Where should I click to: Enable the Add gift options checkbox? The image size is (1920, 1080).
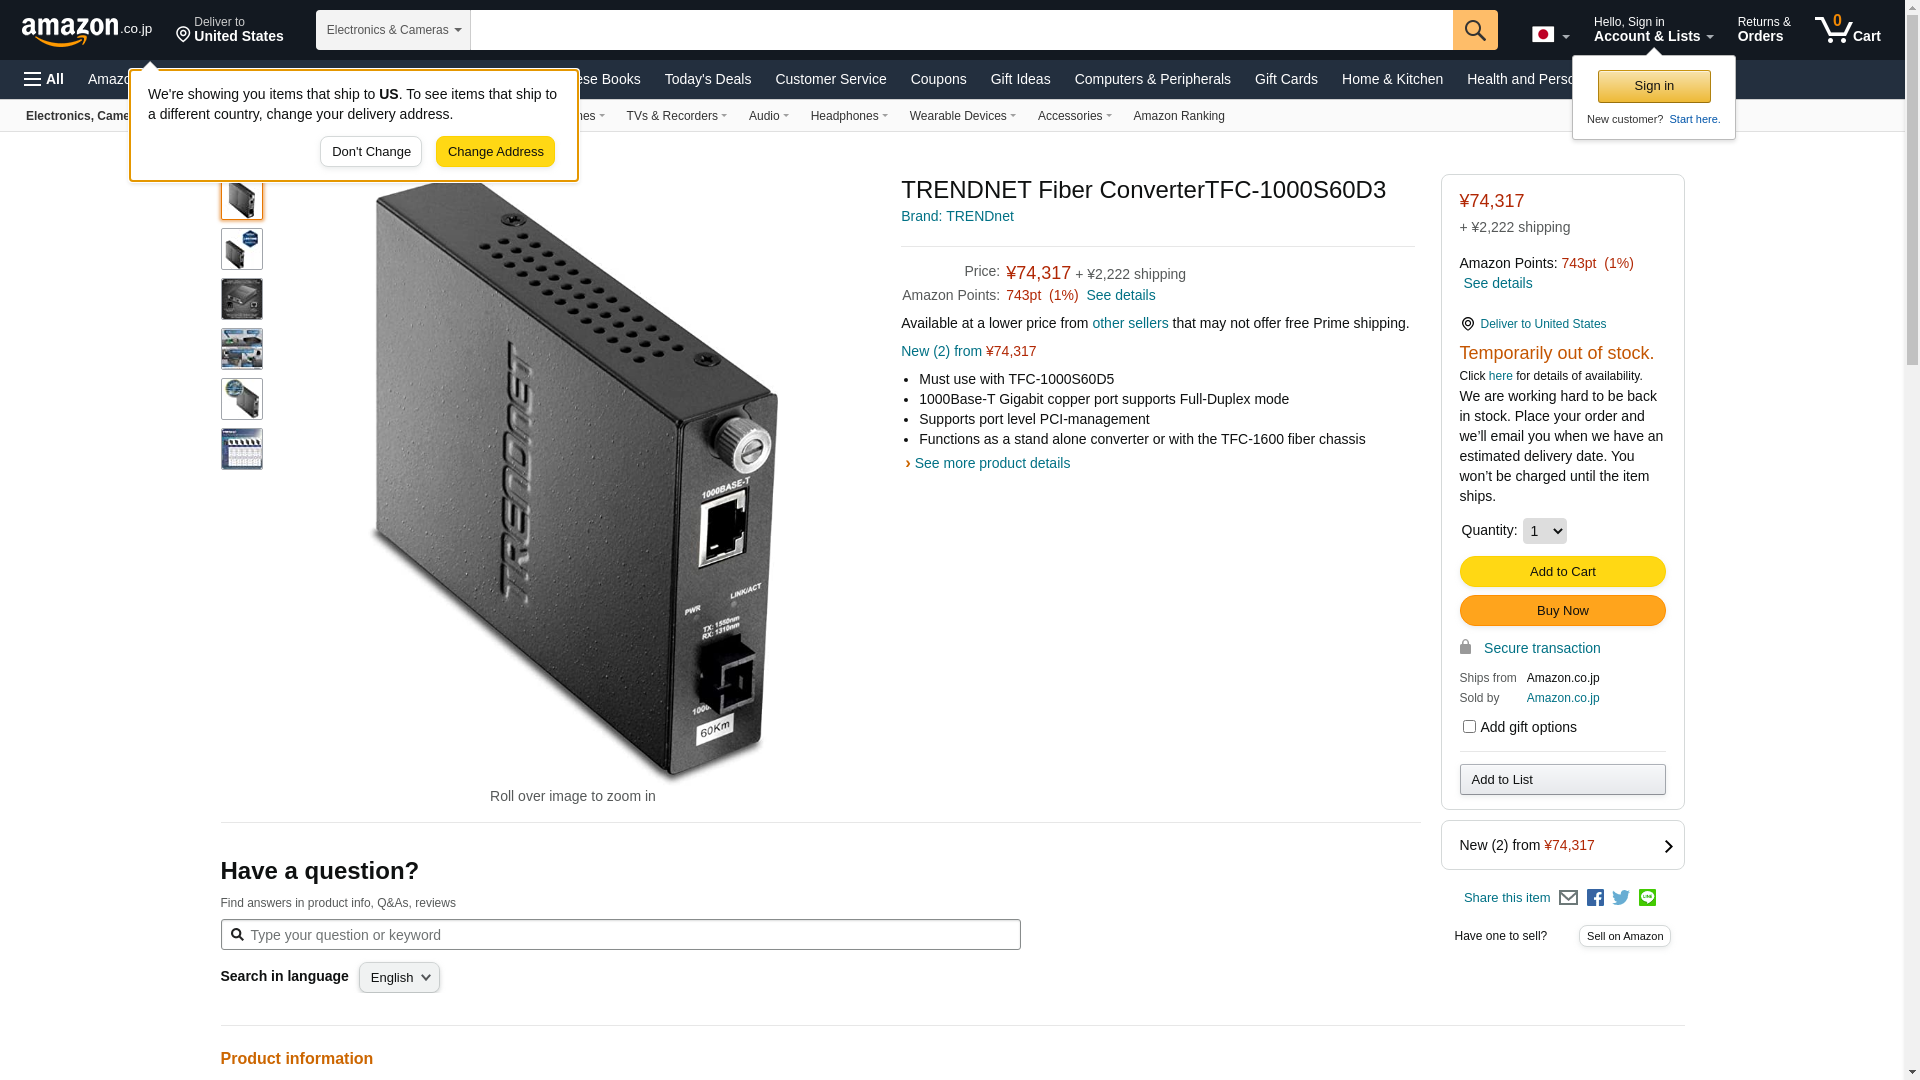click(1469, 727)
